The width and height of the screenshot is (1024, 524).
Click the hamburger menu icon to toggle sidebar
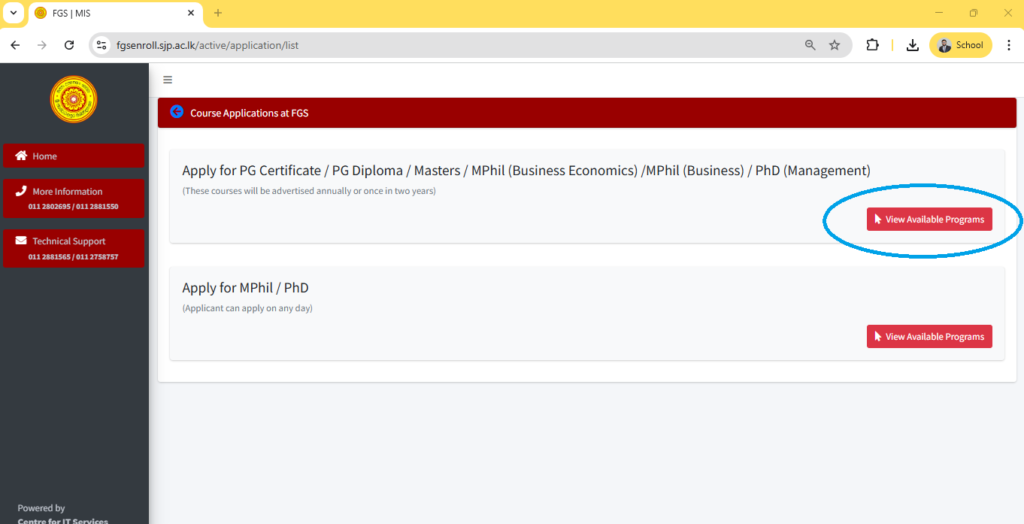click(x=167, y=80)
